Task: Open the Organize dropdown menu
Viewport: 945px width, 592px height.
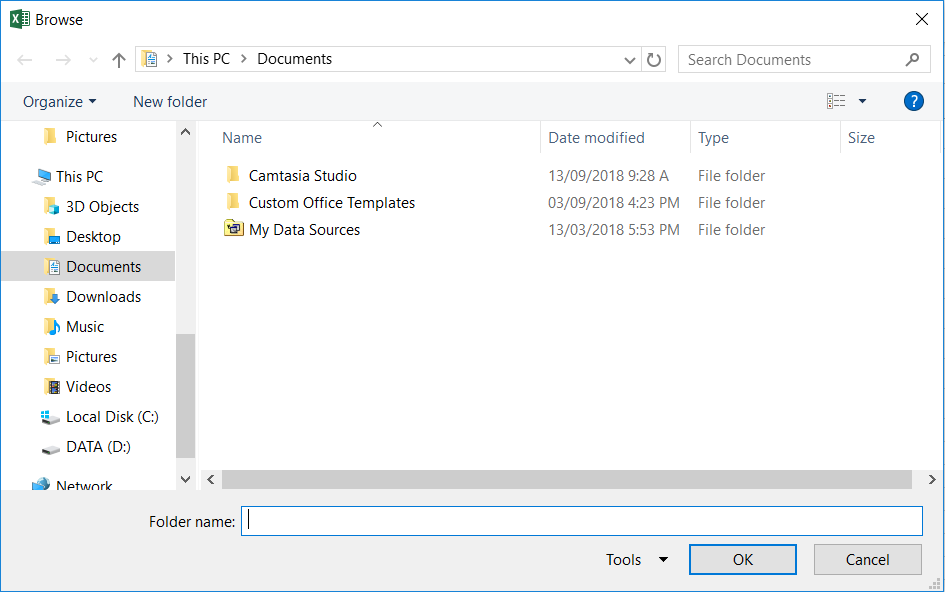Action: point(60,102)
